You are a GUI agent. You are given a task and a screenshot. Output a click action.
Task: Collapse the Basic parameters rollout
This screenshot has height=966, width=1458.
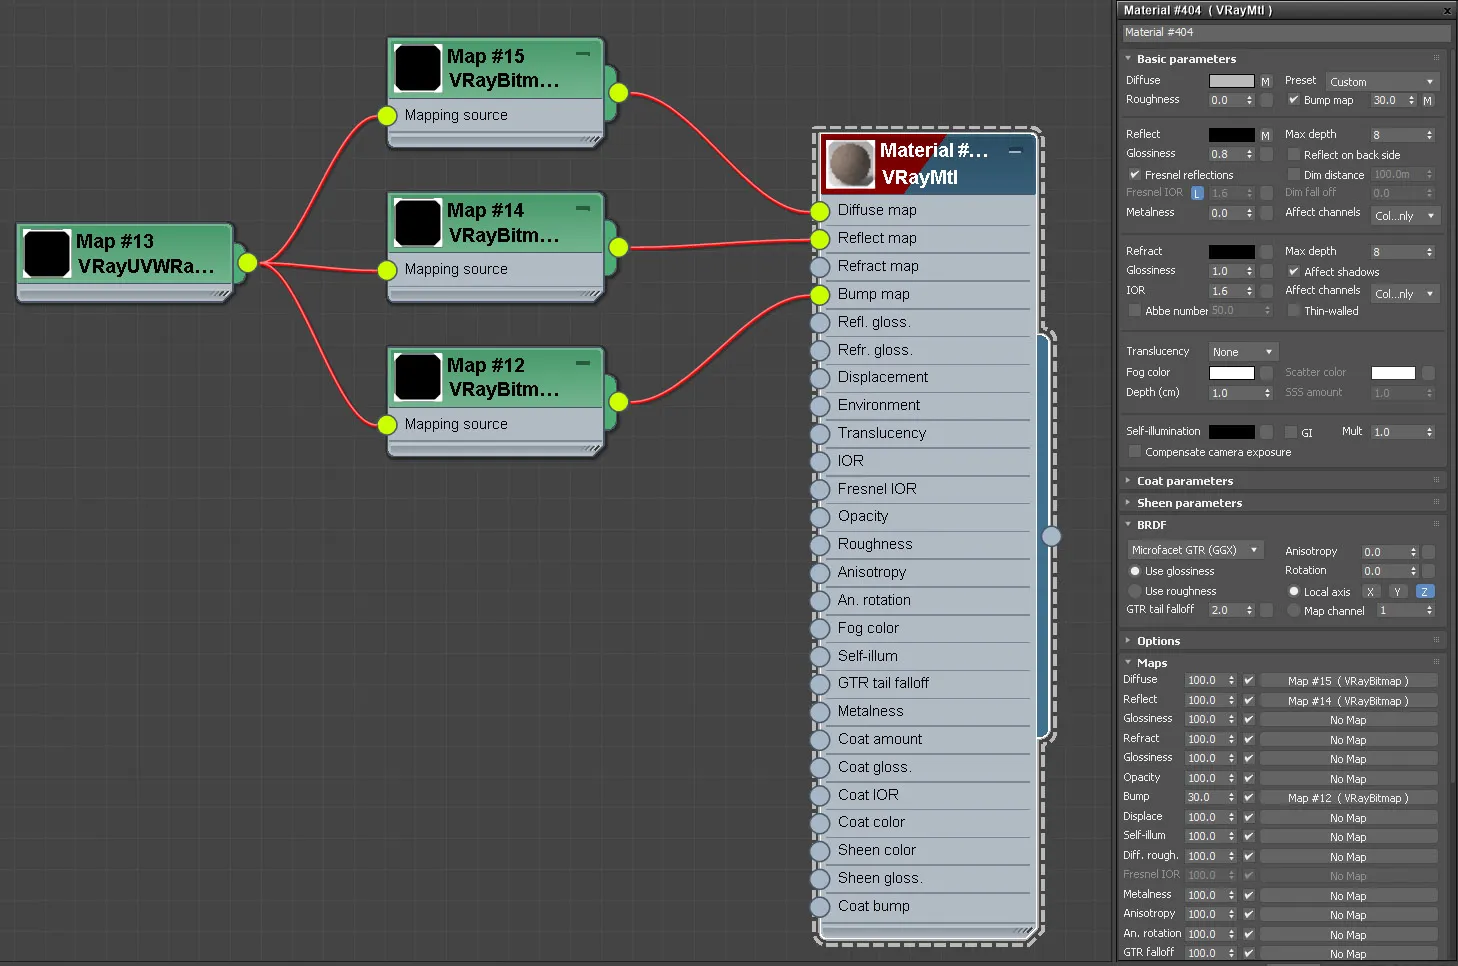click(1186, 59)
